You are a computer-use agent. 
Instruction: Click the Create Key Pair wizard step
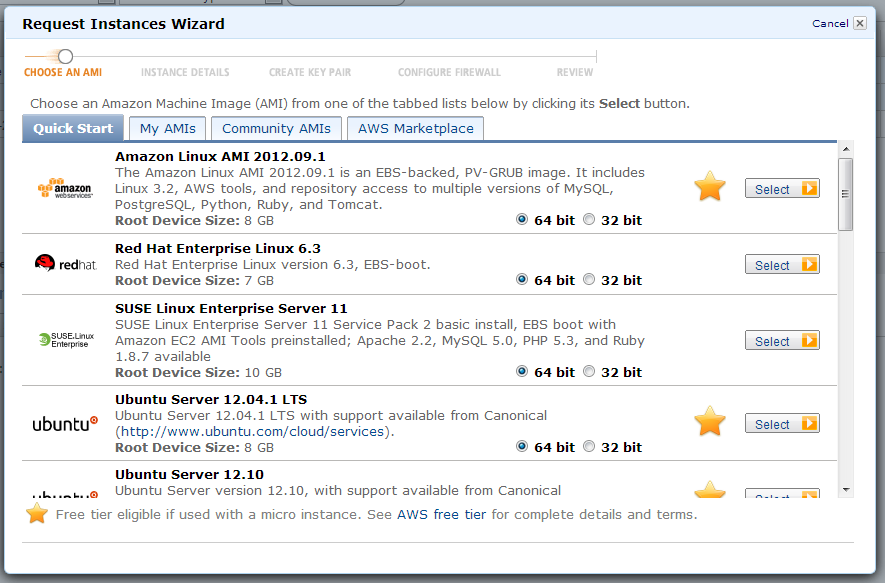coord(310,72)
